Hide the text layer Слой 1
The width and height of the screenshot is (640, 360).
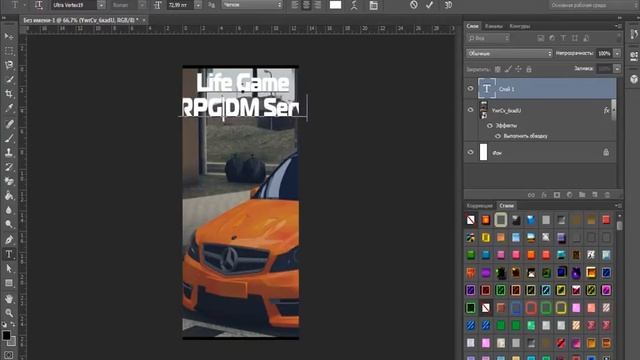click(470, 89)
